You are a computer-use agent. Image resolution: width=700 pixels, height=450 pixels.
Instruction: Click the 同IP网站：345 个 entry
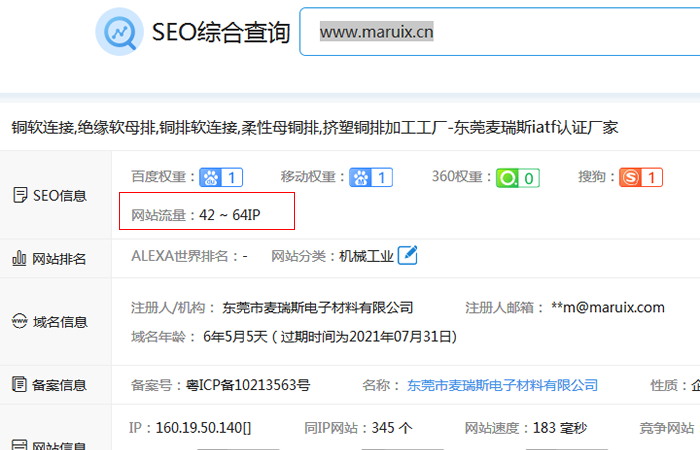pos(358,428)
